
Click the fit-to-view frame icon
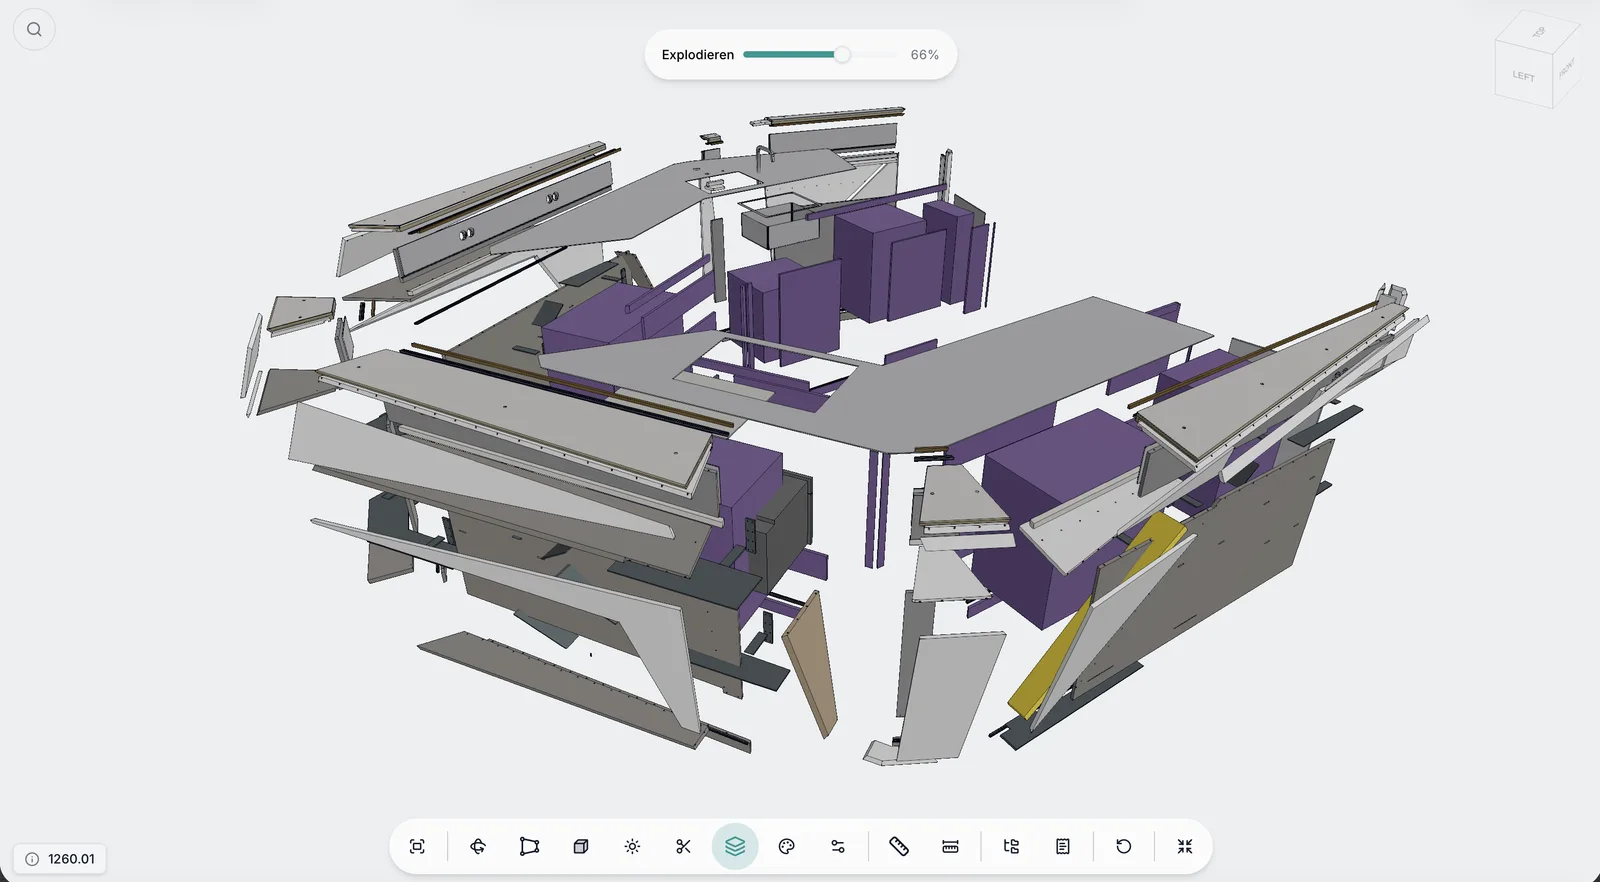pyautogui.click(x=417, y=847)
